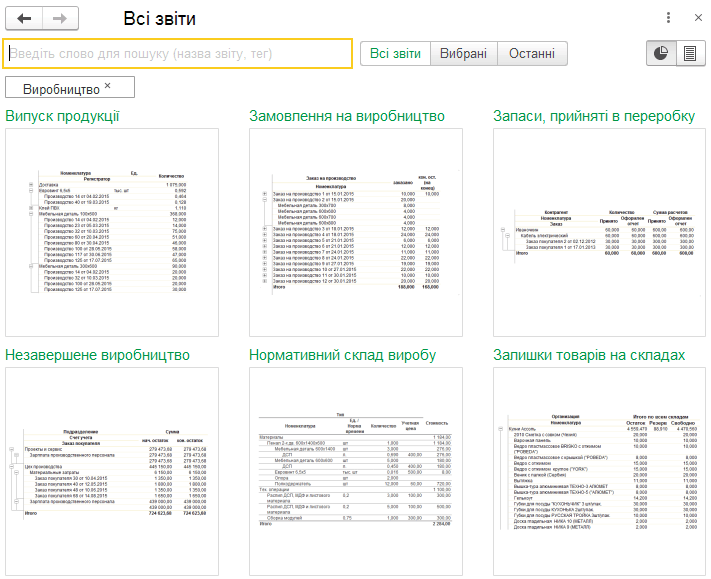711x579 pixels.
Task: Click the Незавершене виробництво preview thumbnail
Action: (112, 472)
